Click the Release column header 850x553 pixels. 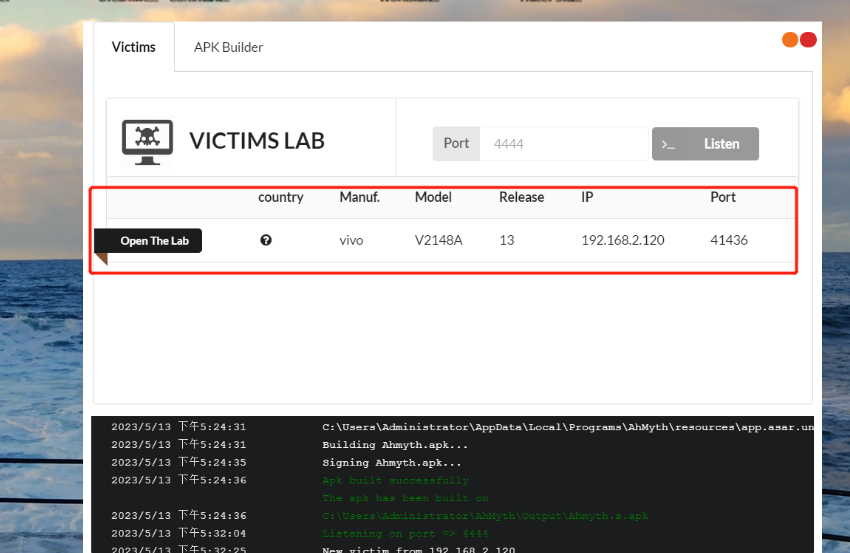coord(521,197)
